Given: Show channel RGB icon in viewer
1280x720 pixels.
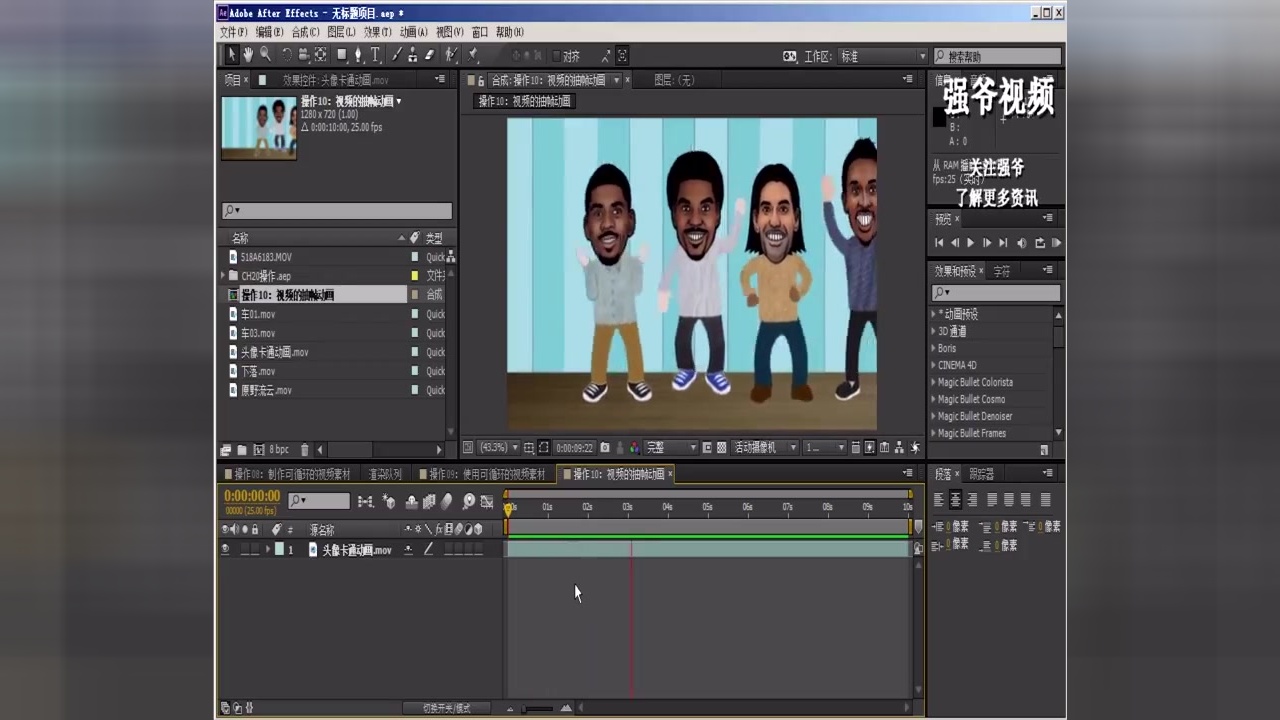Looking at the screenshot, I should pos(634,448).
